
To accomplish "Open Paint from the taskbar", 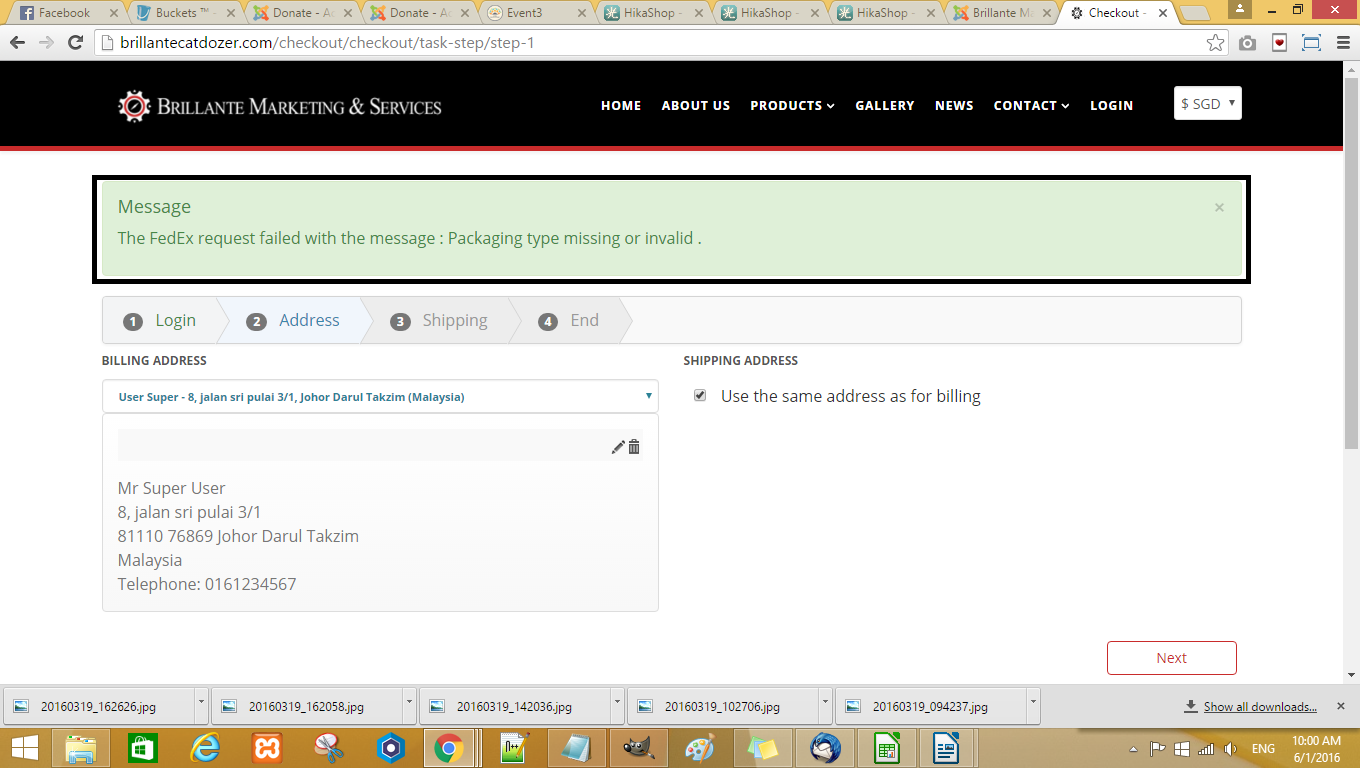I will [700, 748].
